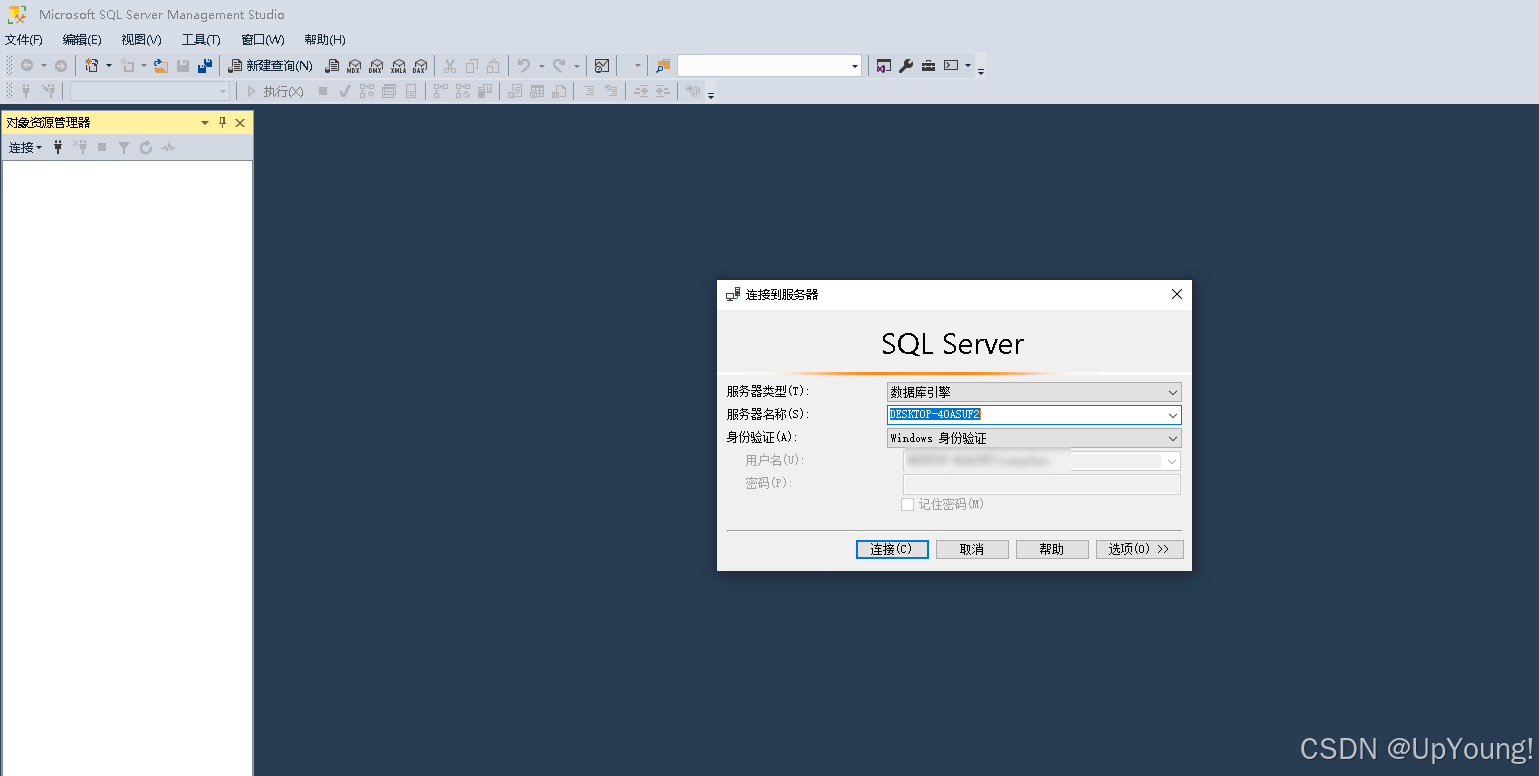Click the Visual Studio window icon

pyautogui.click(x=884, y=66)
